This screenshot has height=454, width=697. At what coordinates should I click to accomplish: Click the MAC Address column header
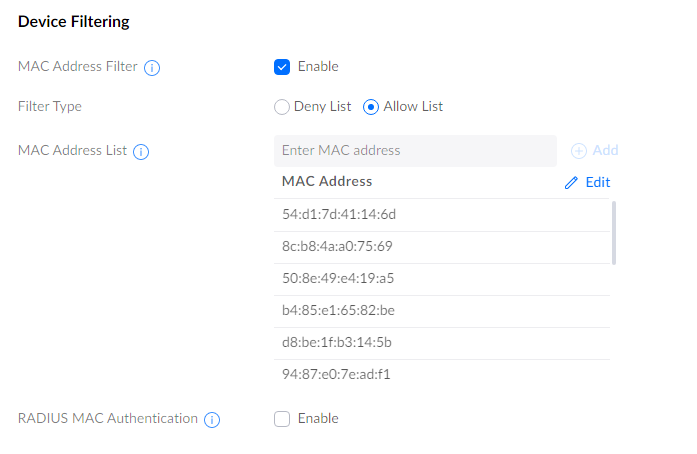[327, 182]
